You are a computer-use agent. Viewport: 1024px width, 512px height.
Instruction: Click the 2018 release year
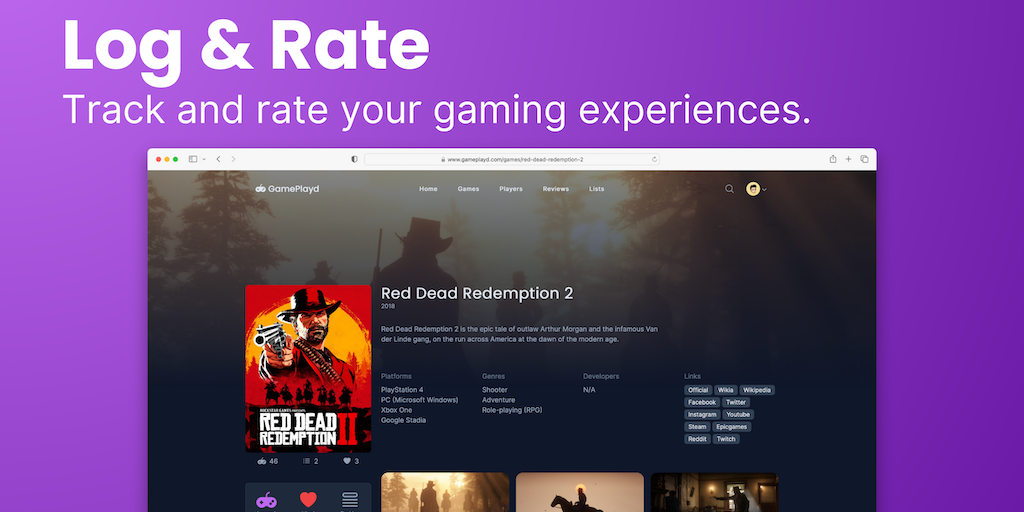[x=388, y=306]
